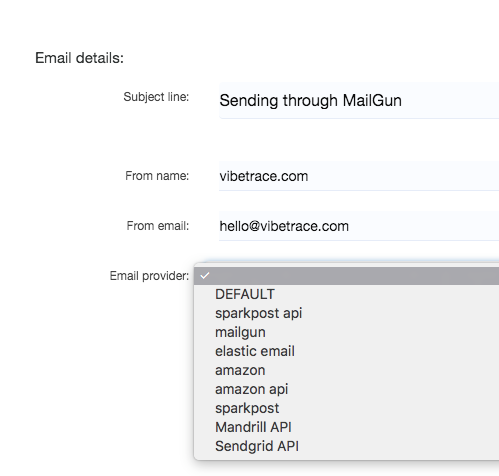The width and height of the screenshot is (499, 476).
Task: Pick elastic email from the dropdown
Action: tap(346, 351)
